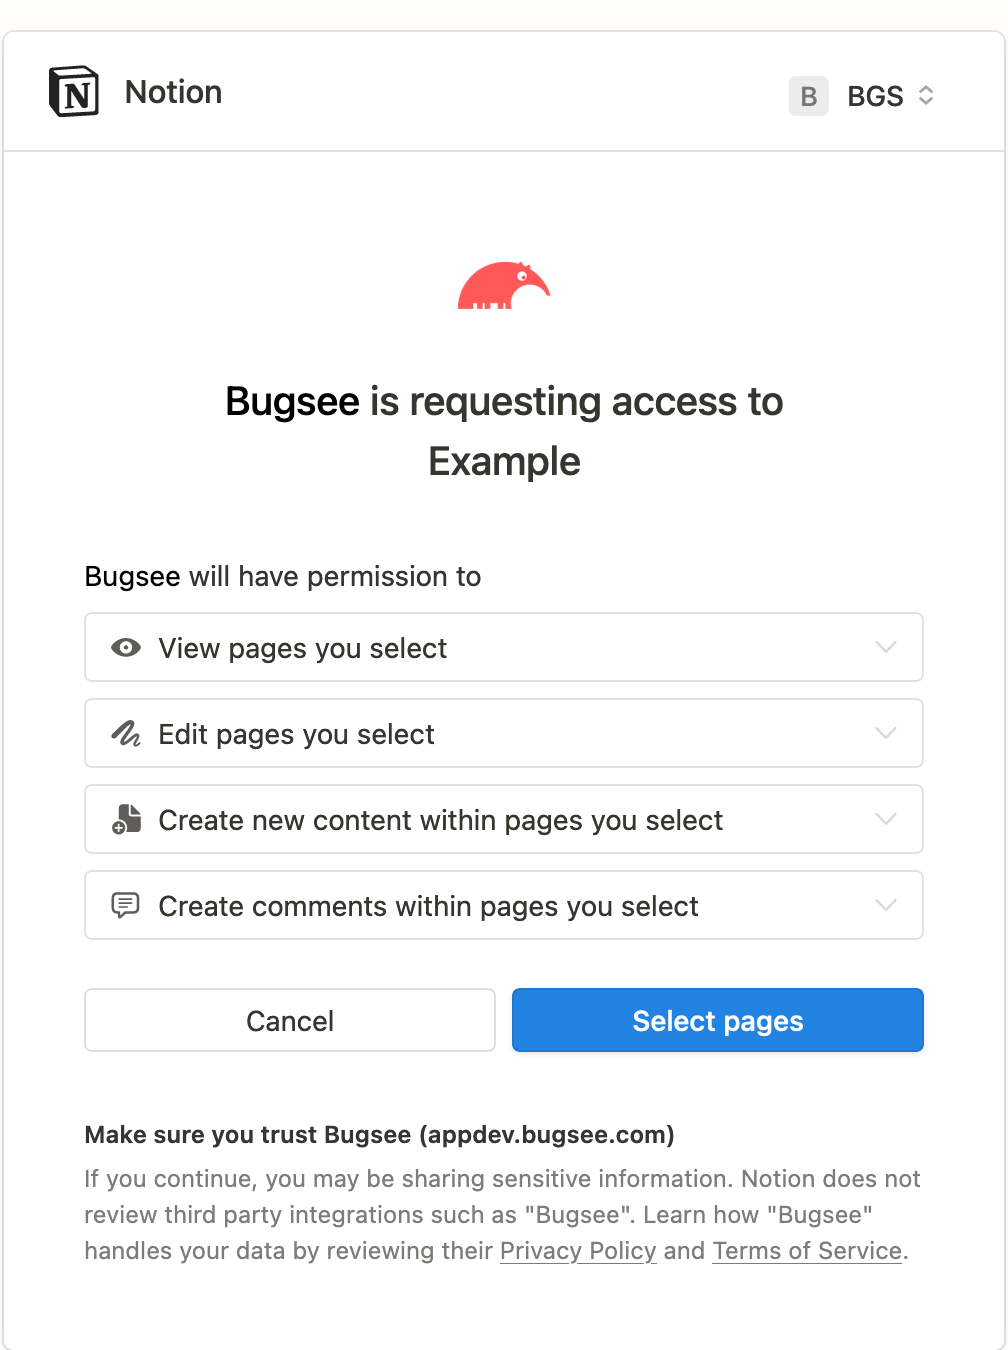Click the up-down arrows beside BGS

pos(925,96)
